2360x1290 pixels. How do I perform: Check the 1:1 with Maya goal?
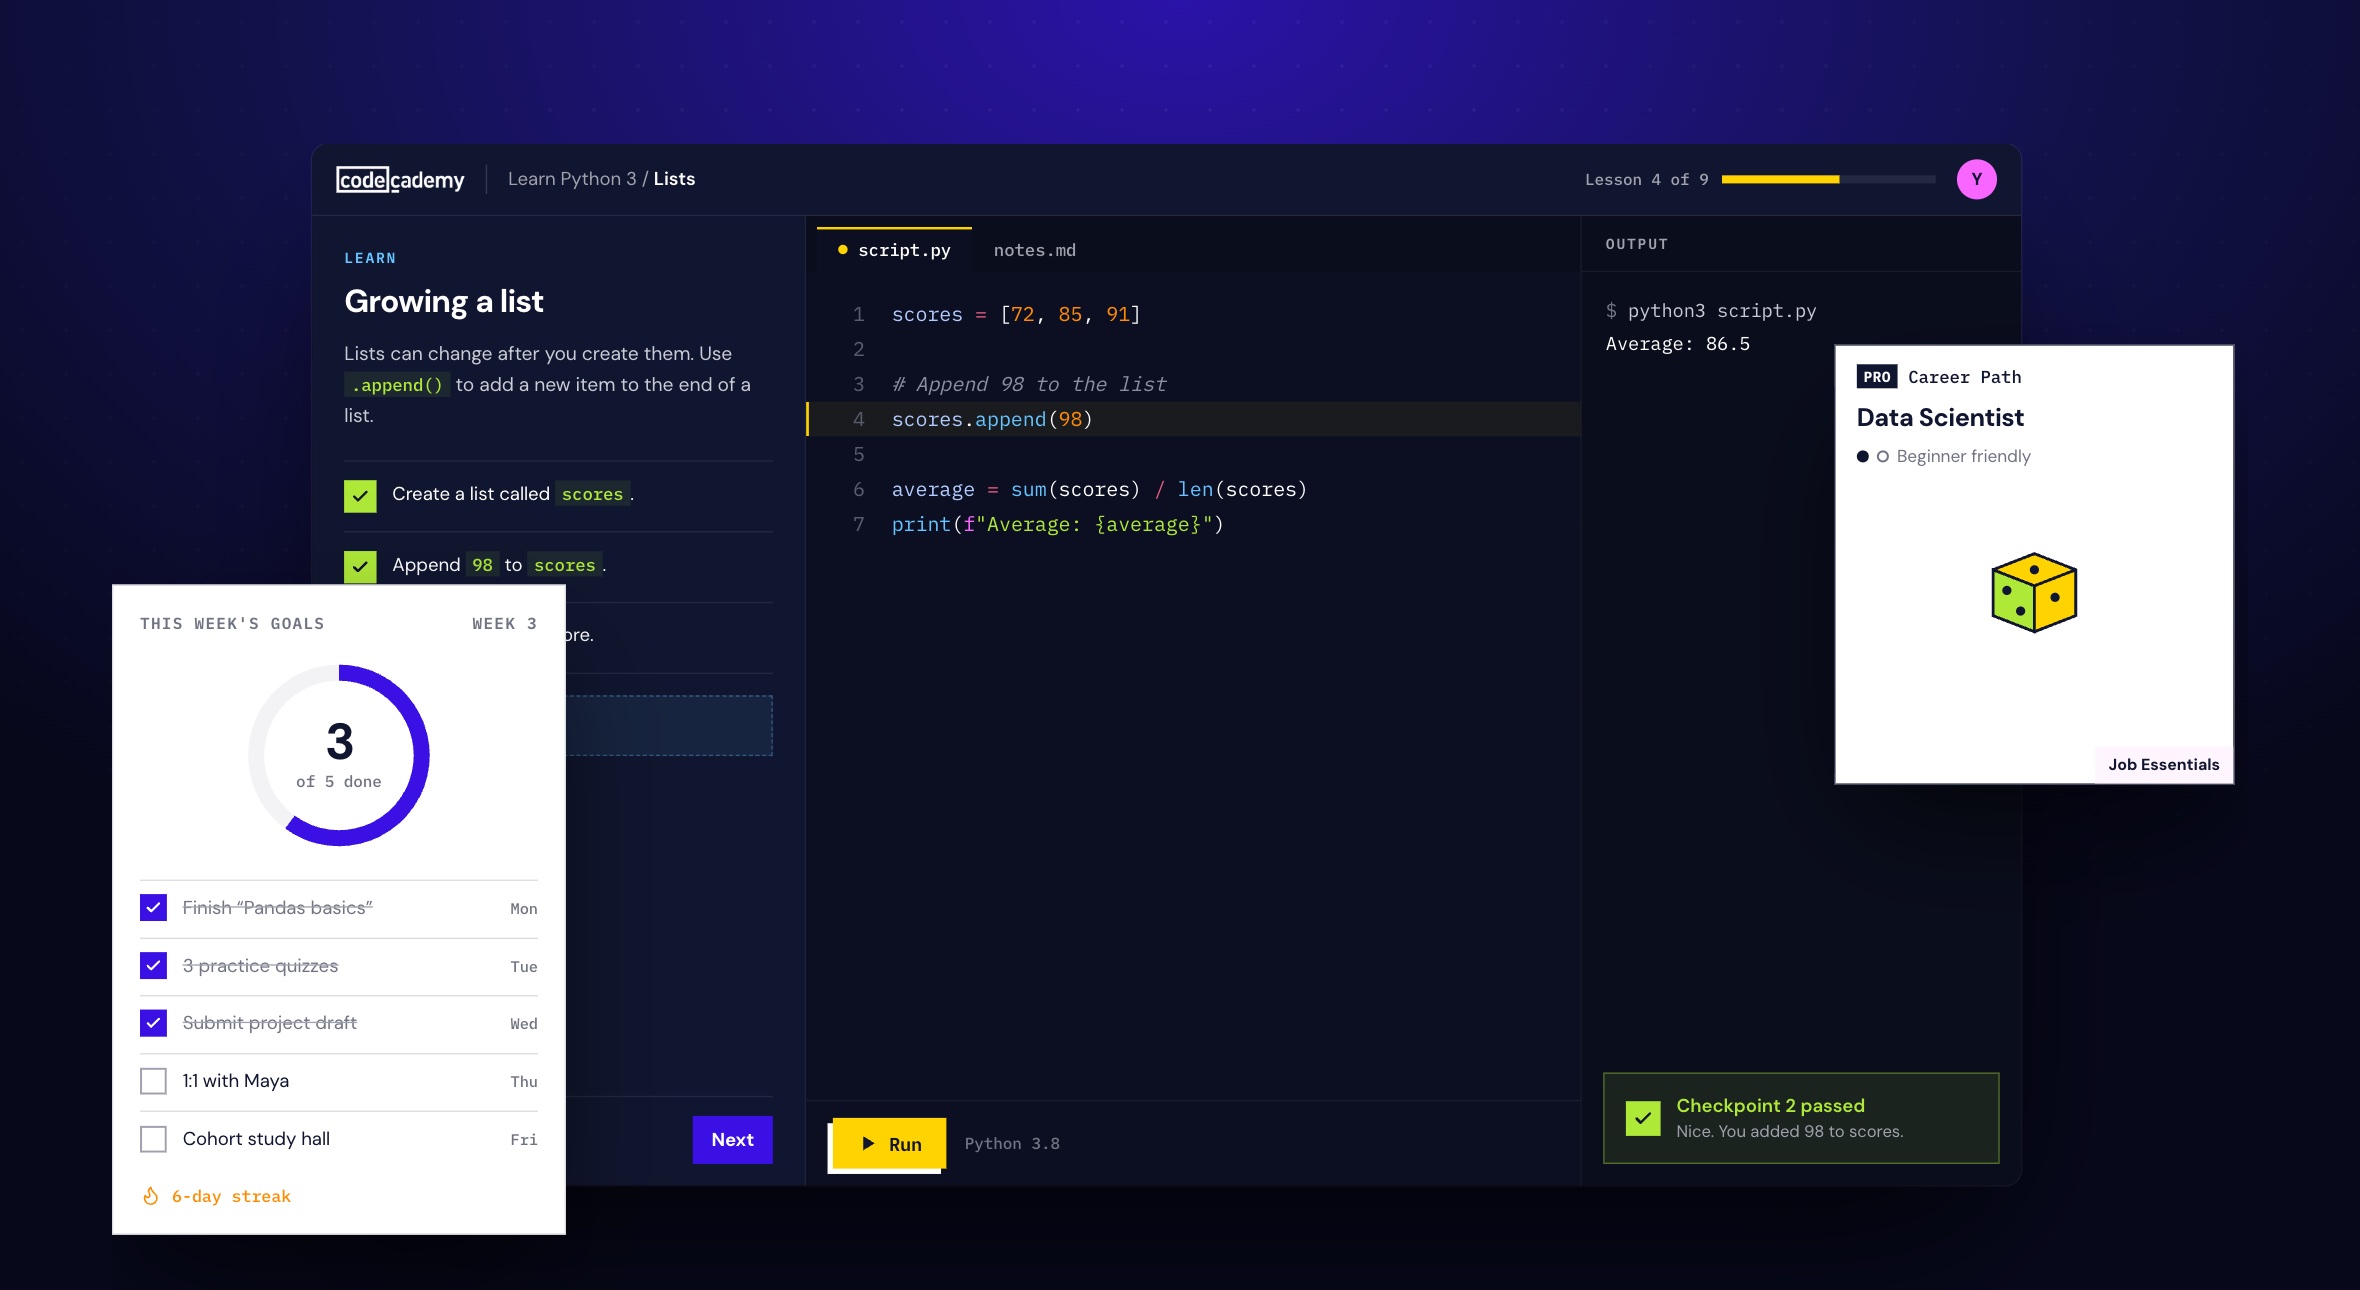[153, 1081]
